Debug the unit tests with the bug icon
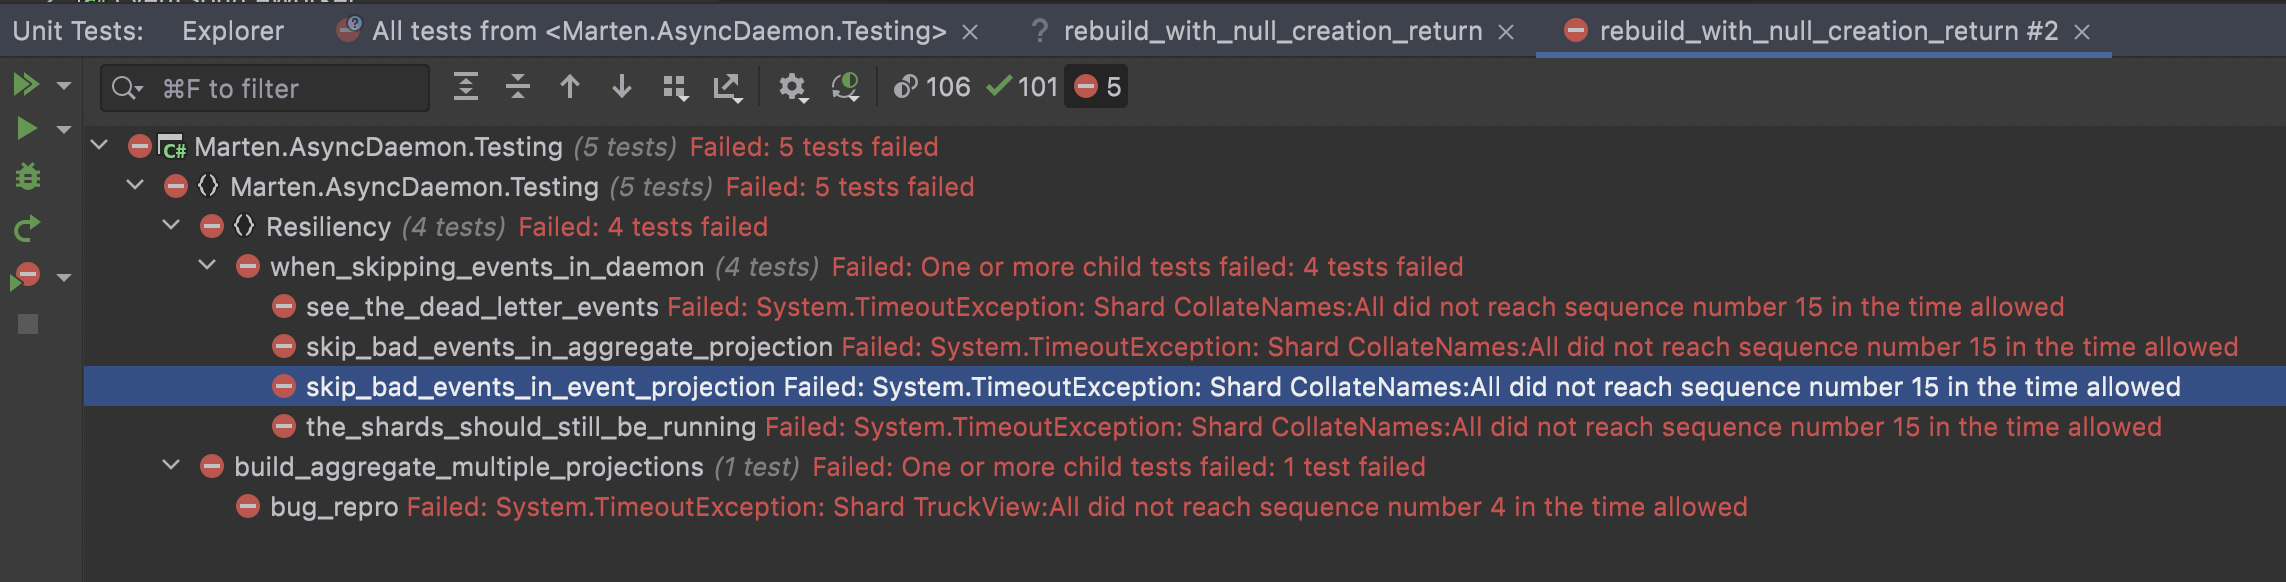This screenshot has width=2286, height=582. click(x=27, y=177)
